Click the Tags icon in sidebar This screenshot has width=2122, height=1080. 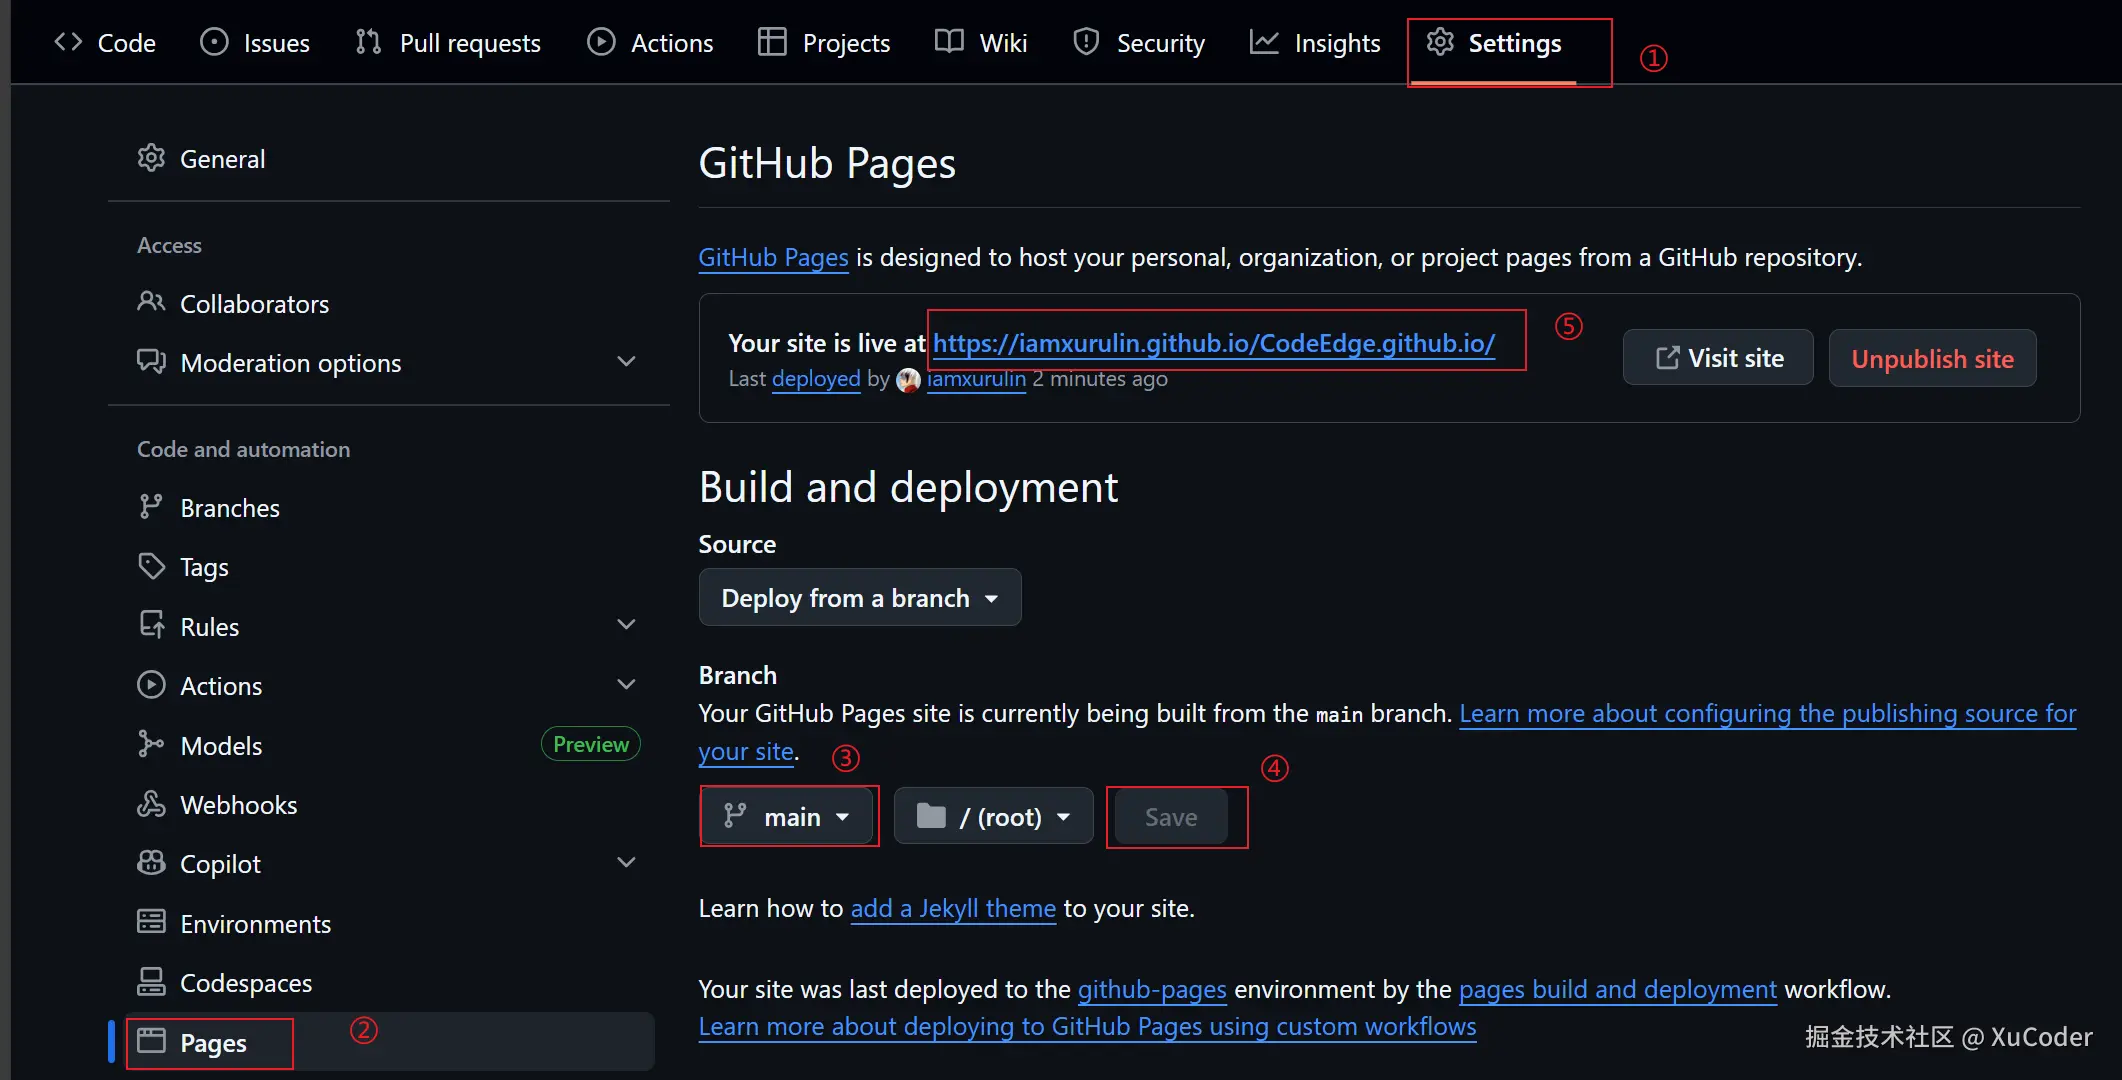coord(151,567)
